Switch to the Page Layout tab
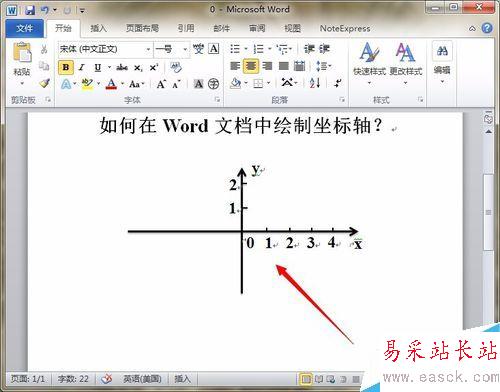The width and height of the screenshot is (500, 392). 142,28
